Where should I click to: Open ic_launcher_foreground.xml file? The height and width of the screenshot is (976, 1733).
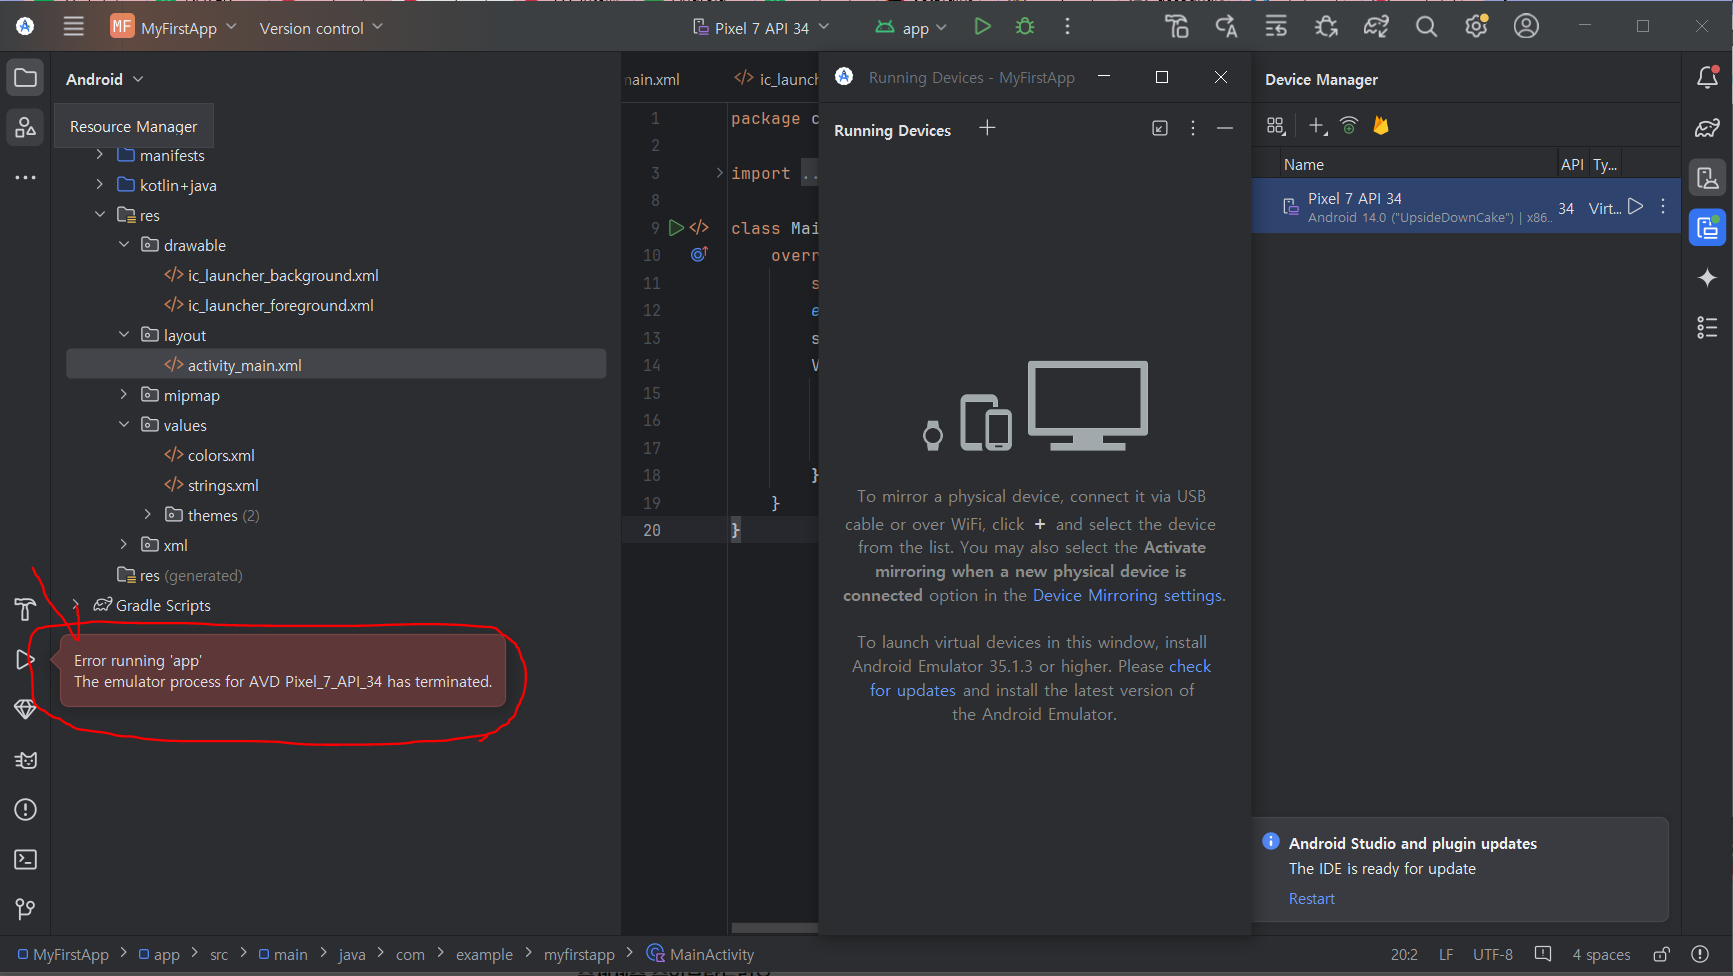280,305
